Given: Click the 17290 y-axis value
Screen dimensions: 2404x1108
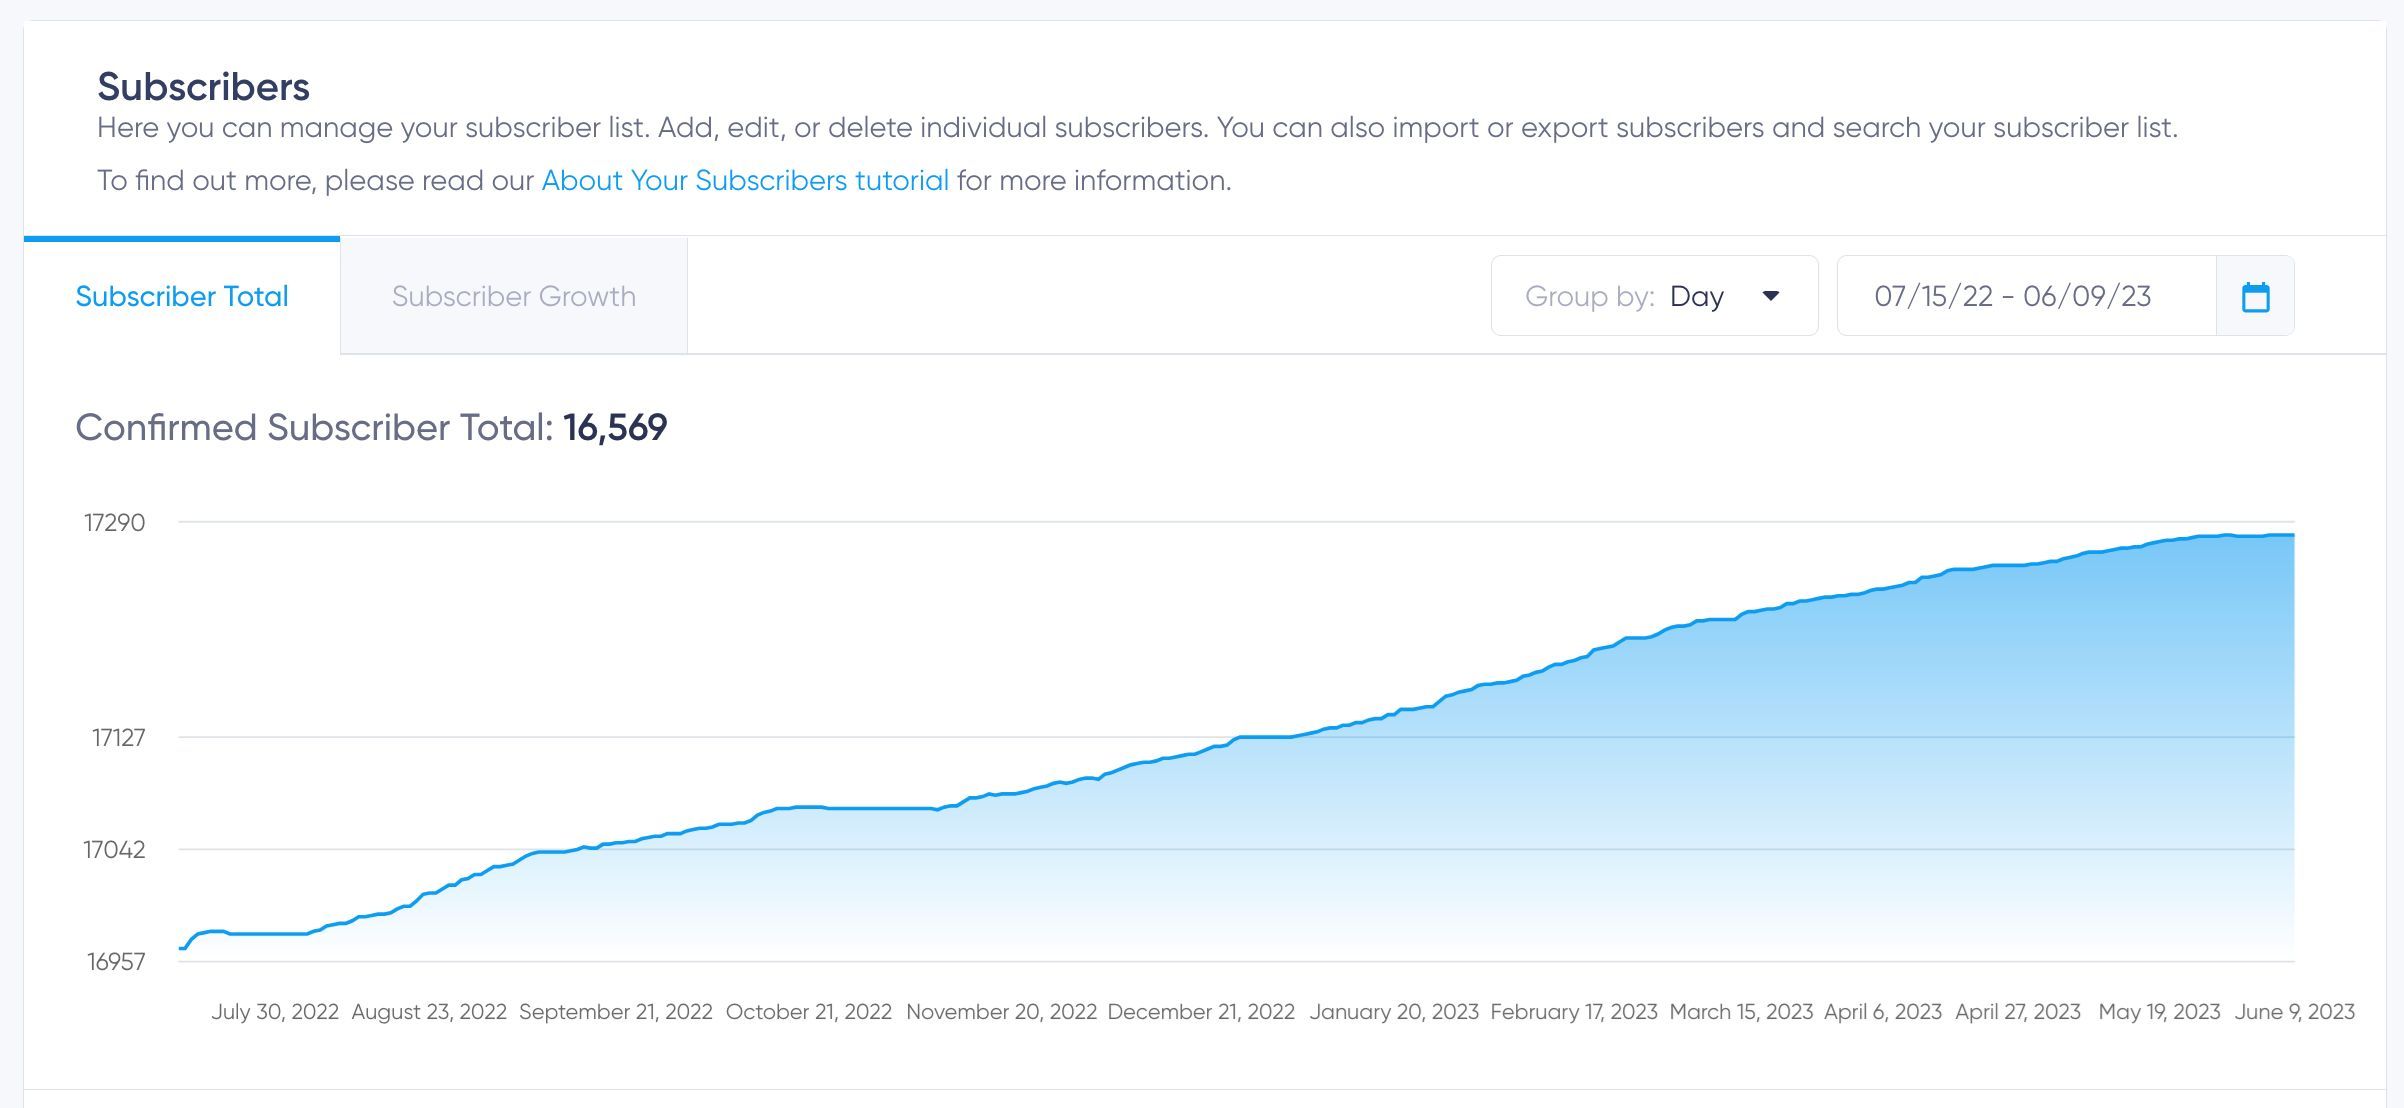Looking at the screenshot, I should coord(116,522).
